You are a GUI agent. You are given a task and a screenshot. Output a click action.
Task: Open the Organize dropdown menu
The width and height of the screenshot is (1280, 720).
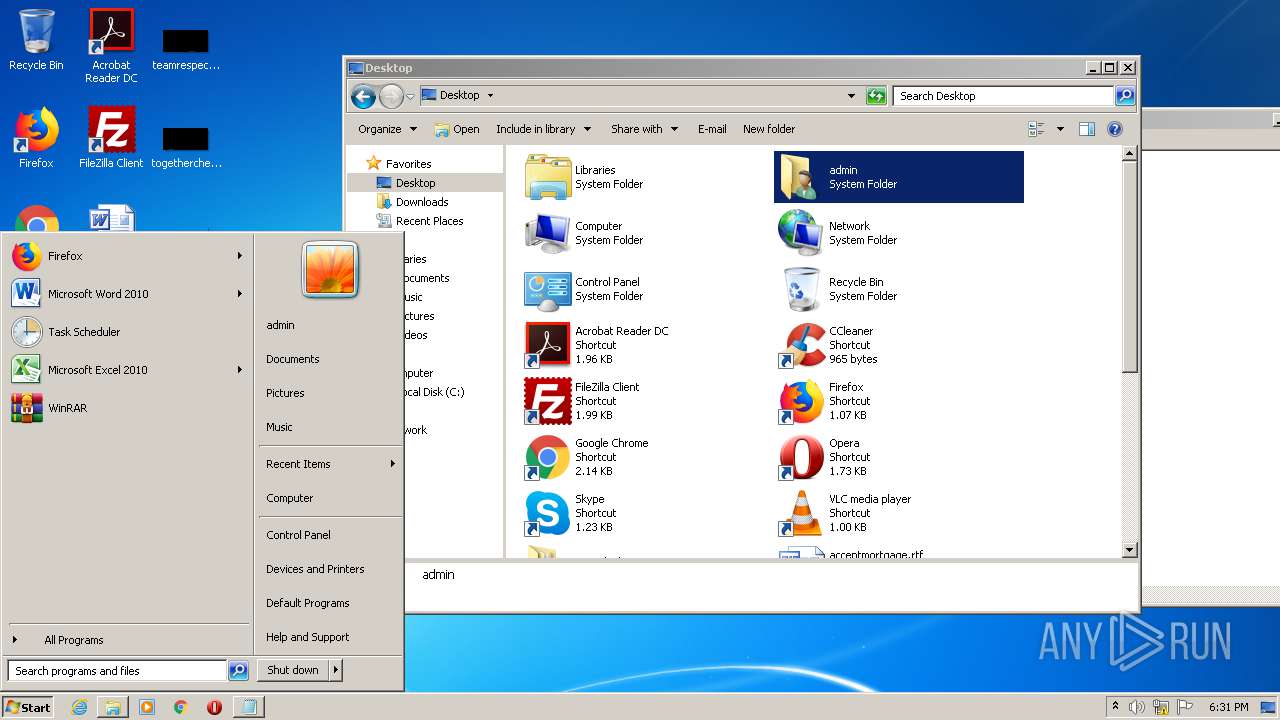[x=387, y=129]
